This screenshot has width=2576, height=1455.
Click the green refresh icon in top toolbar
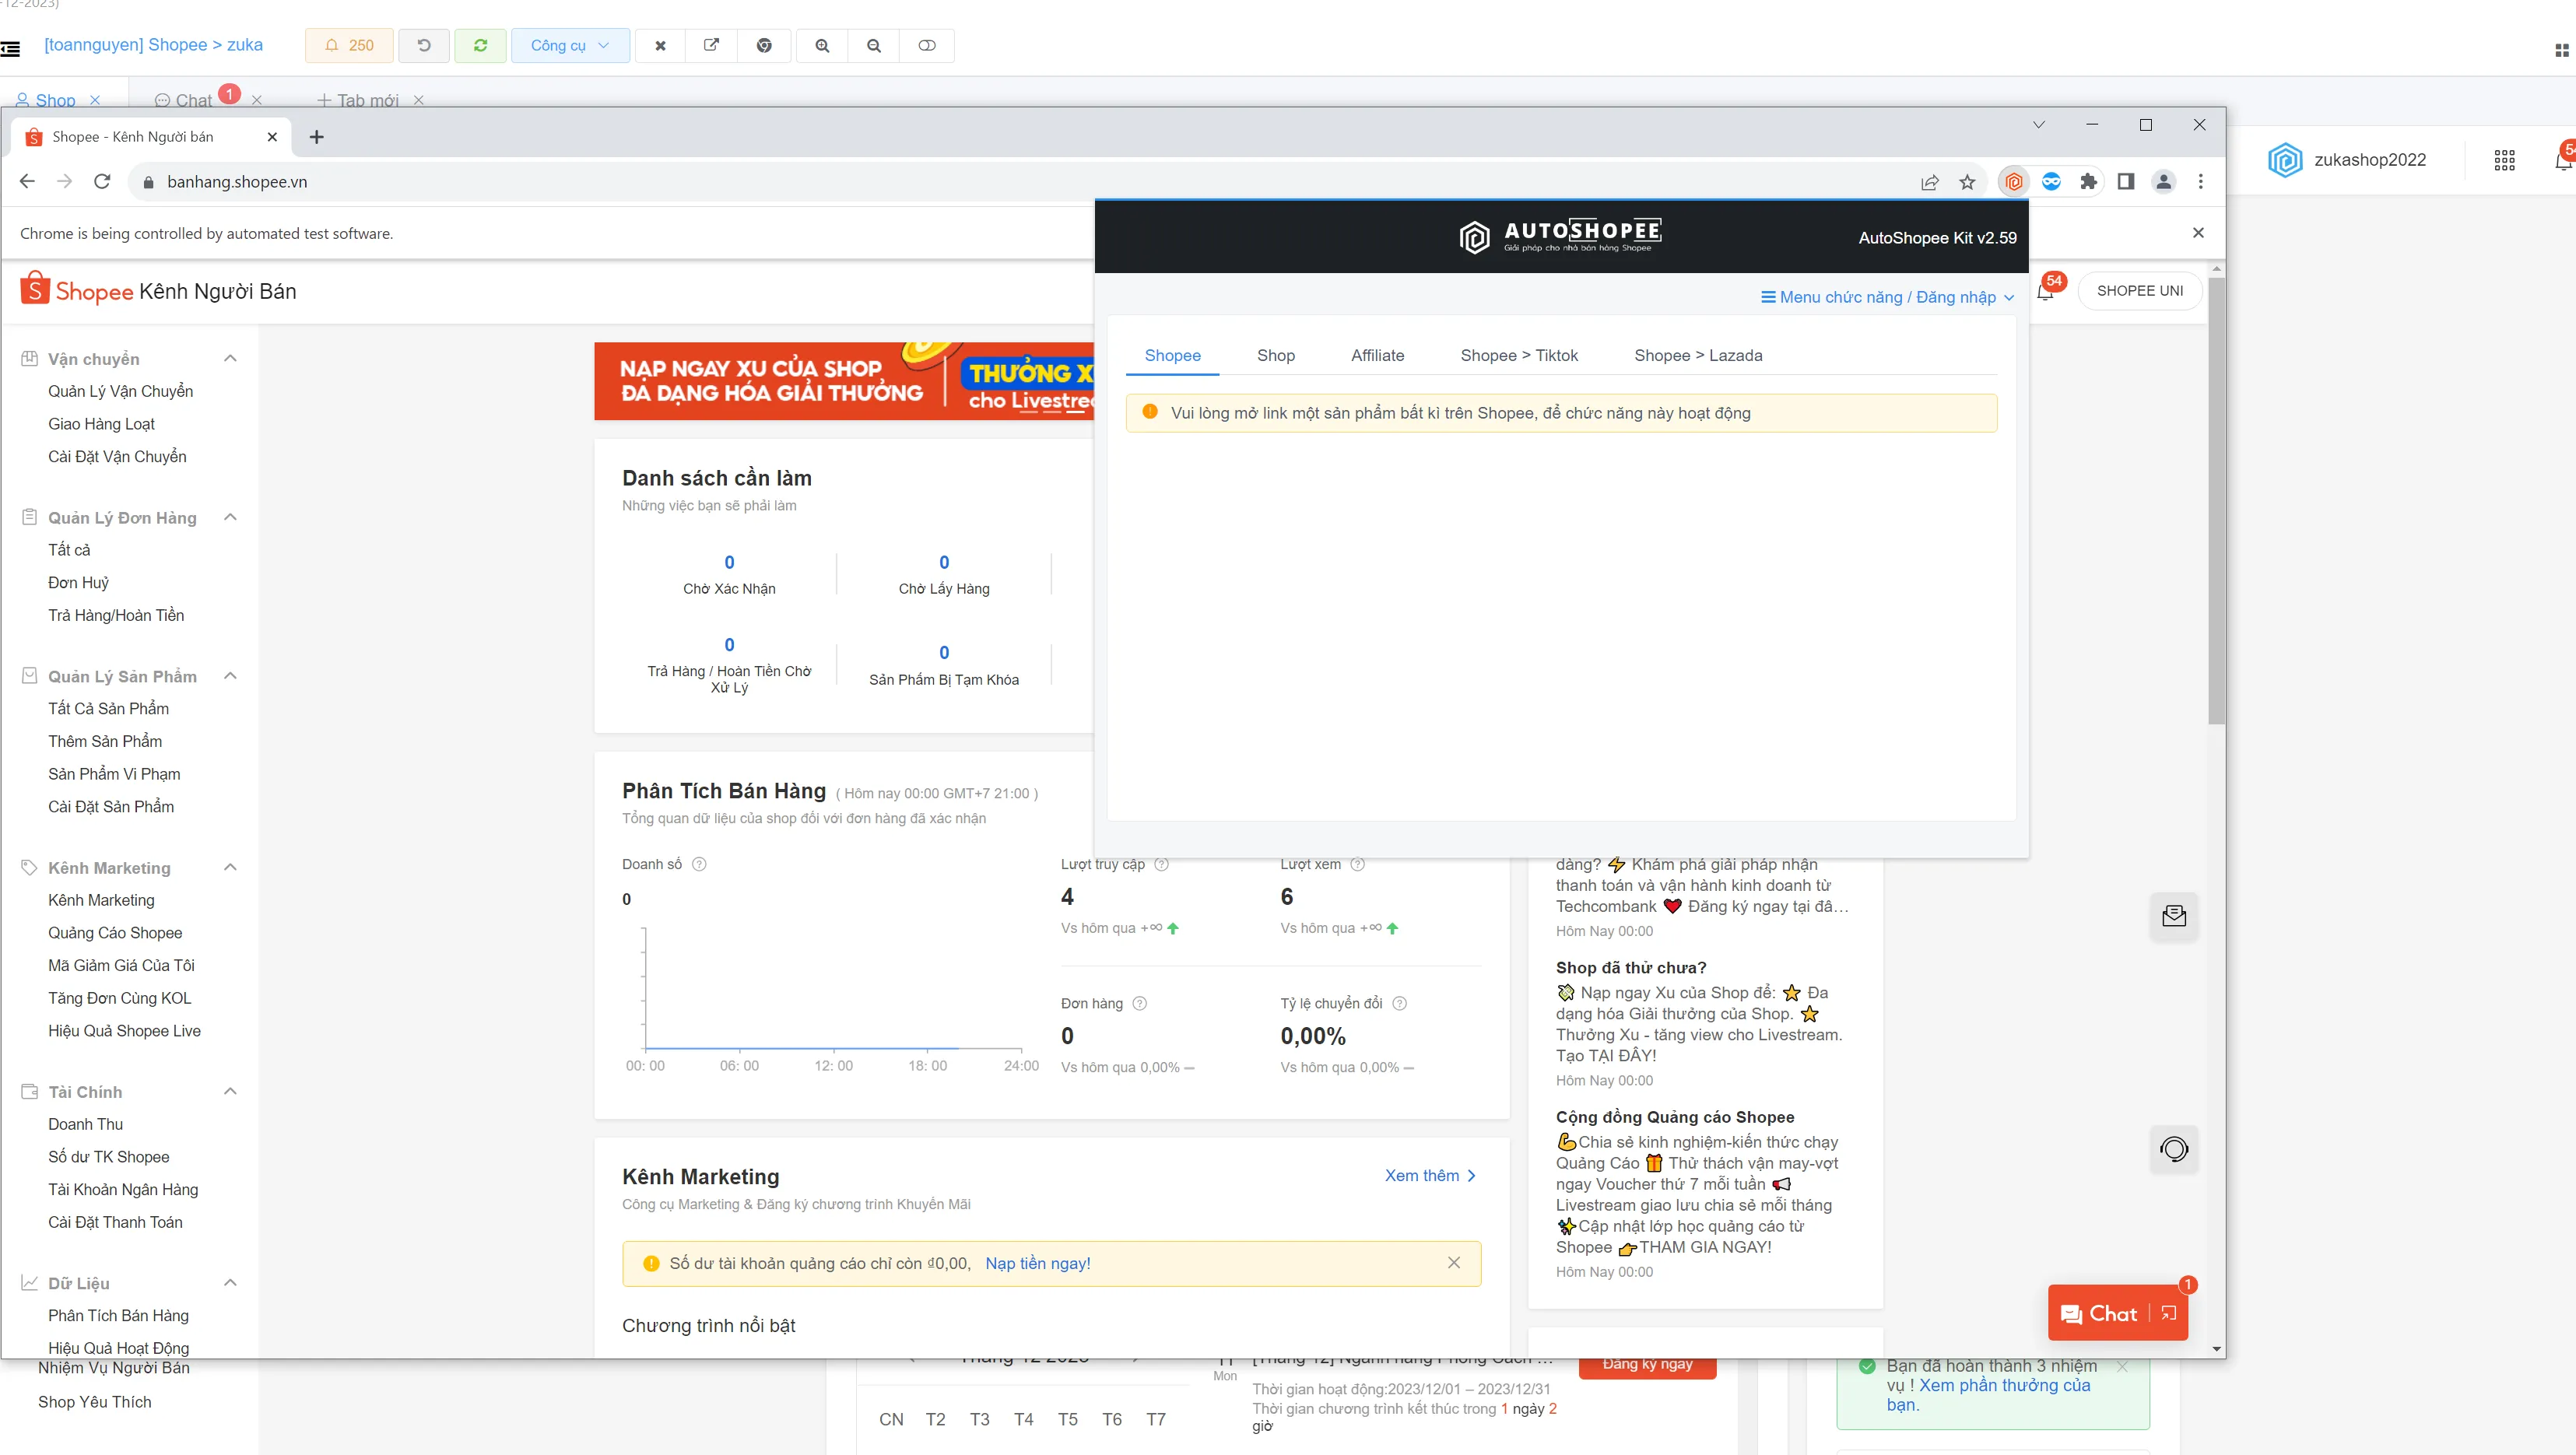click(480, 45)
